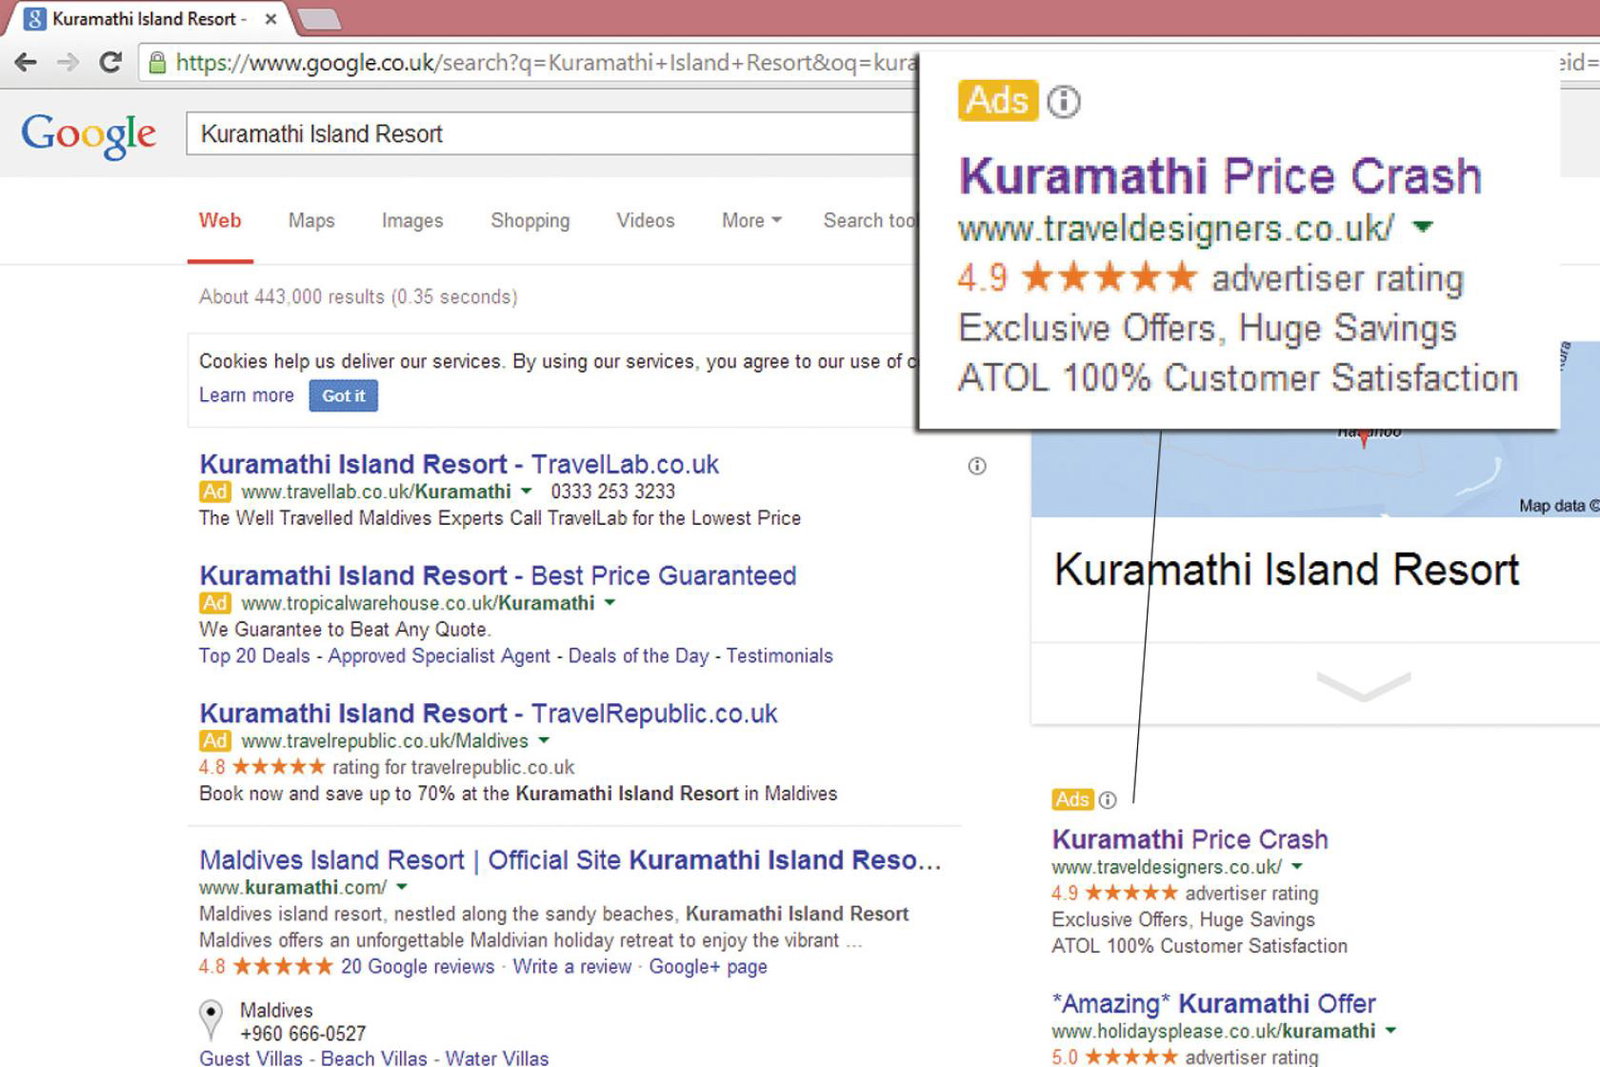
Task: Click the green padlock in address bar
Action: 157,63
